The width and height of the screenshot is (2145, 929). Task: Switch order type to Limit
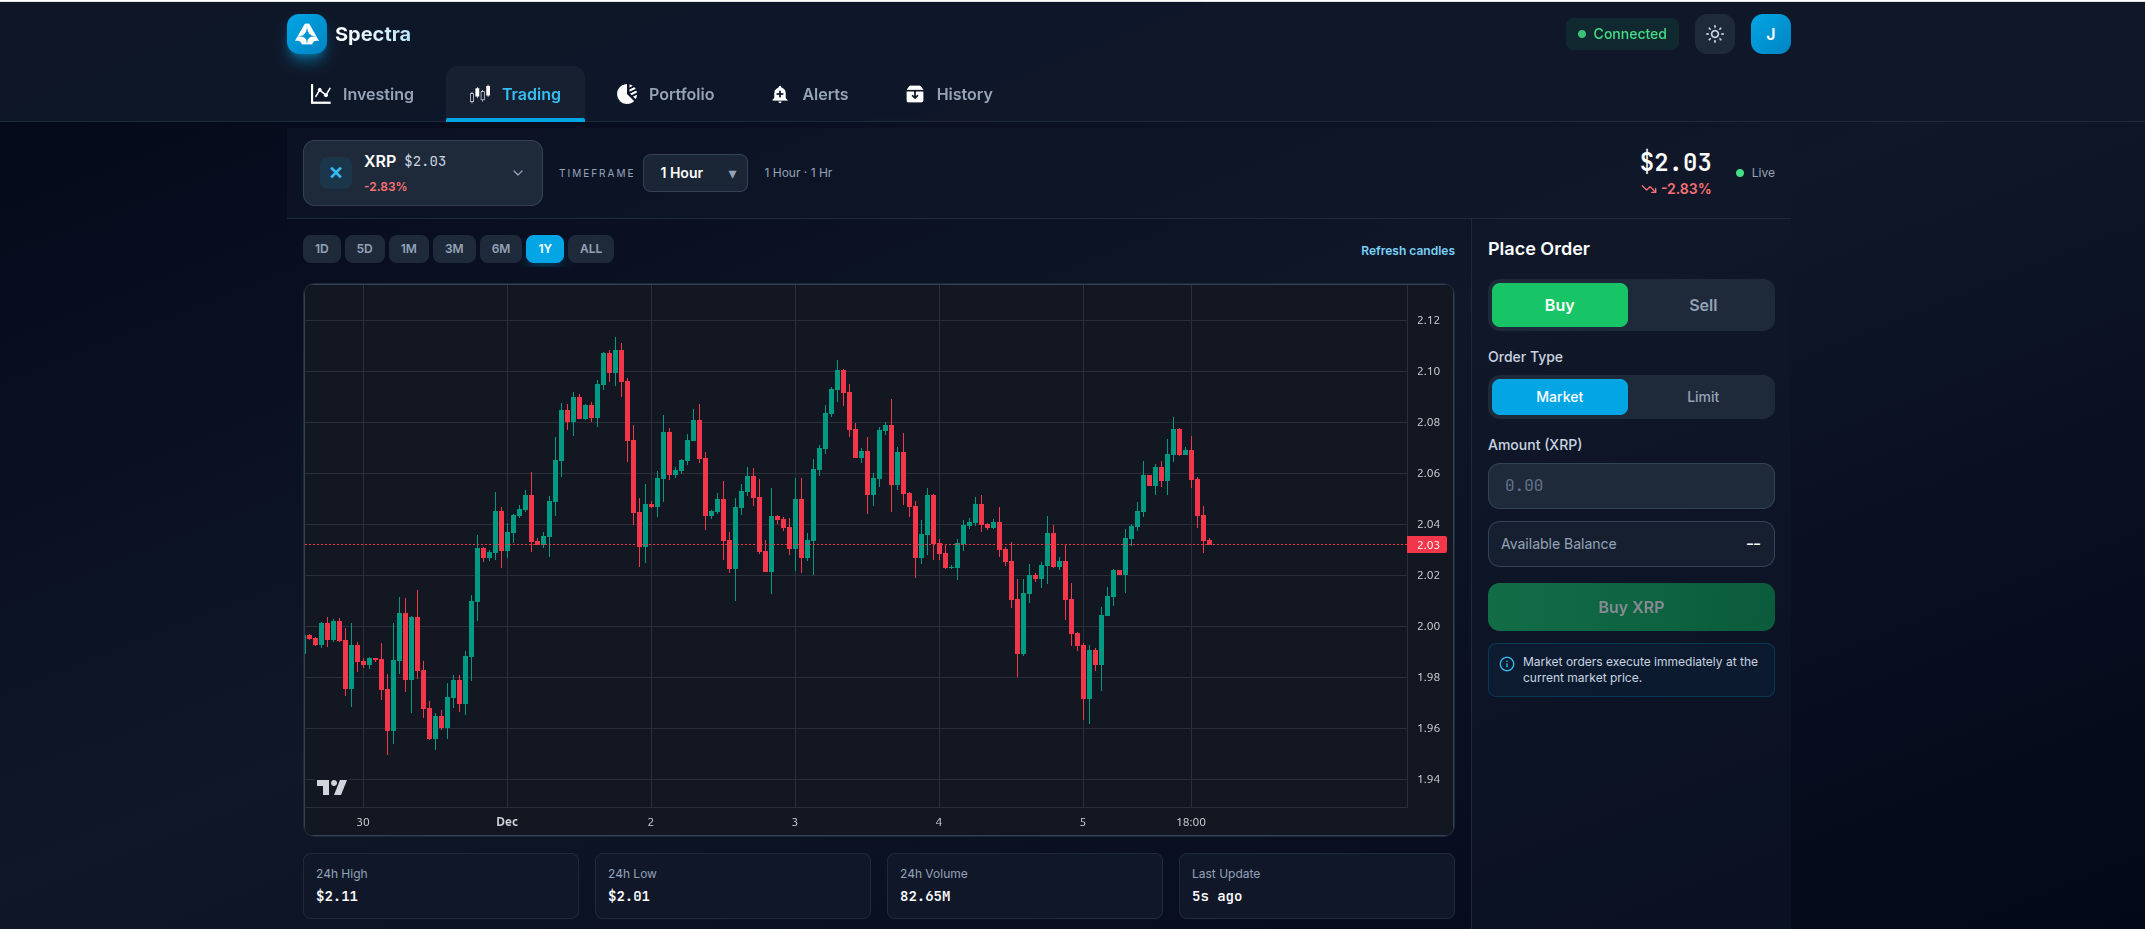tap(1703, 397)
